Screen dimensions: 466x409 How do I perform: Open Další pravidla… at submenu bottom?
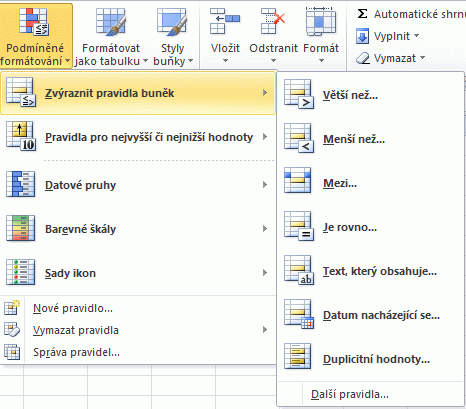point(370,394)
